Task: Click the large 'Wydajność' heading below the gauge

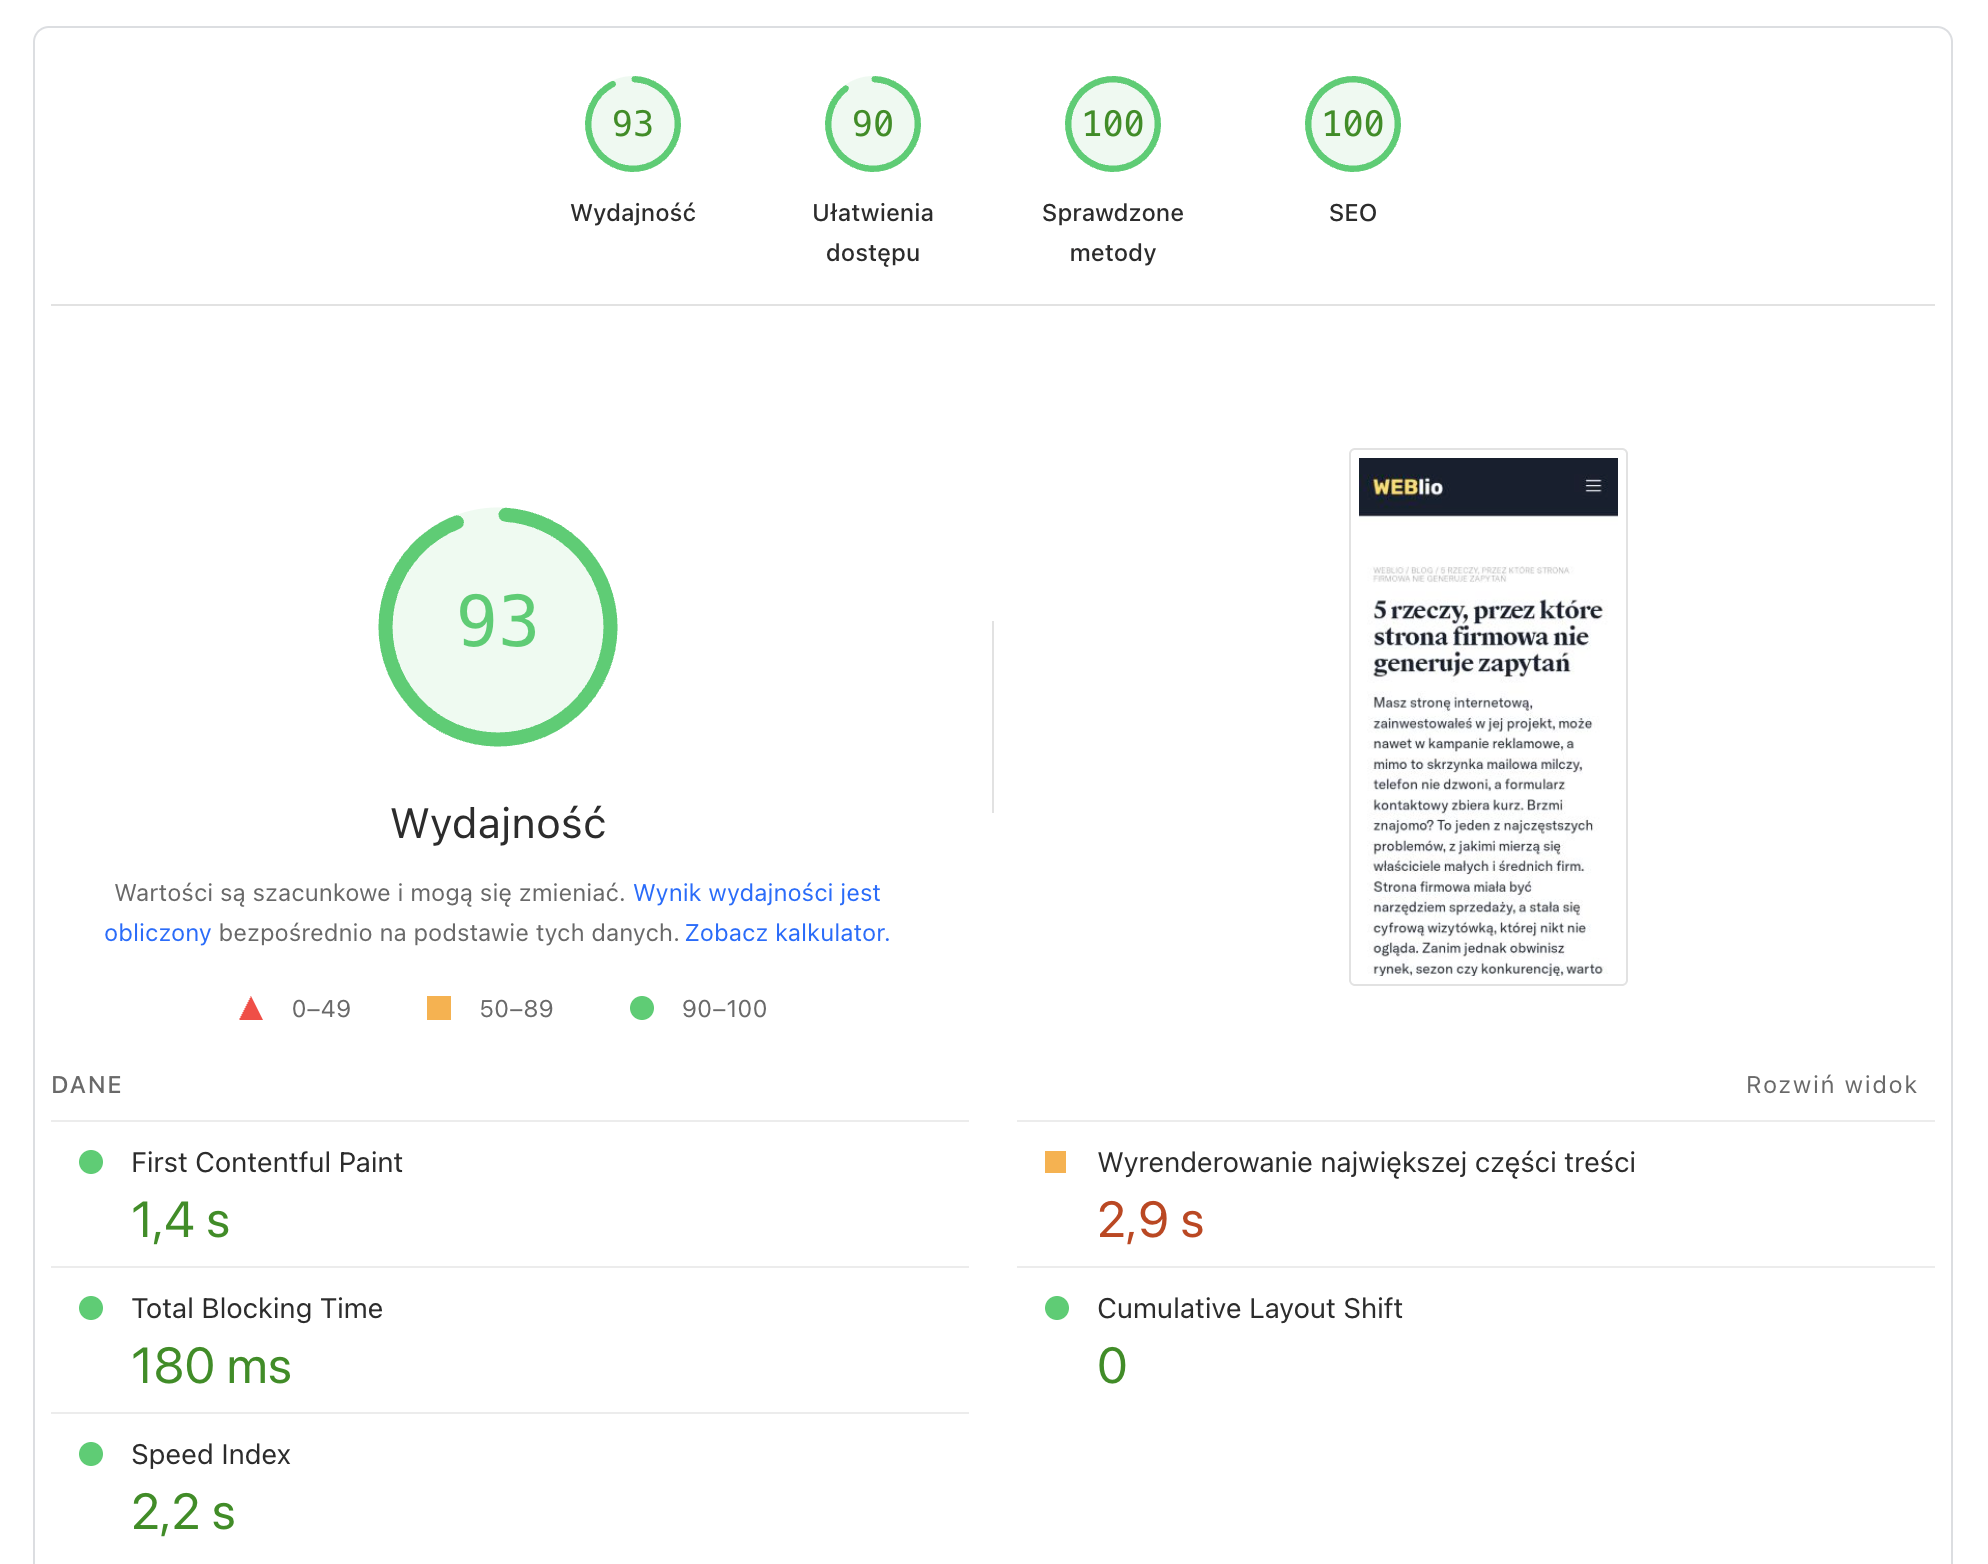Action: click(498, 824)
